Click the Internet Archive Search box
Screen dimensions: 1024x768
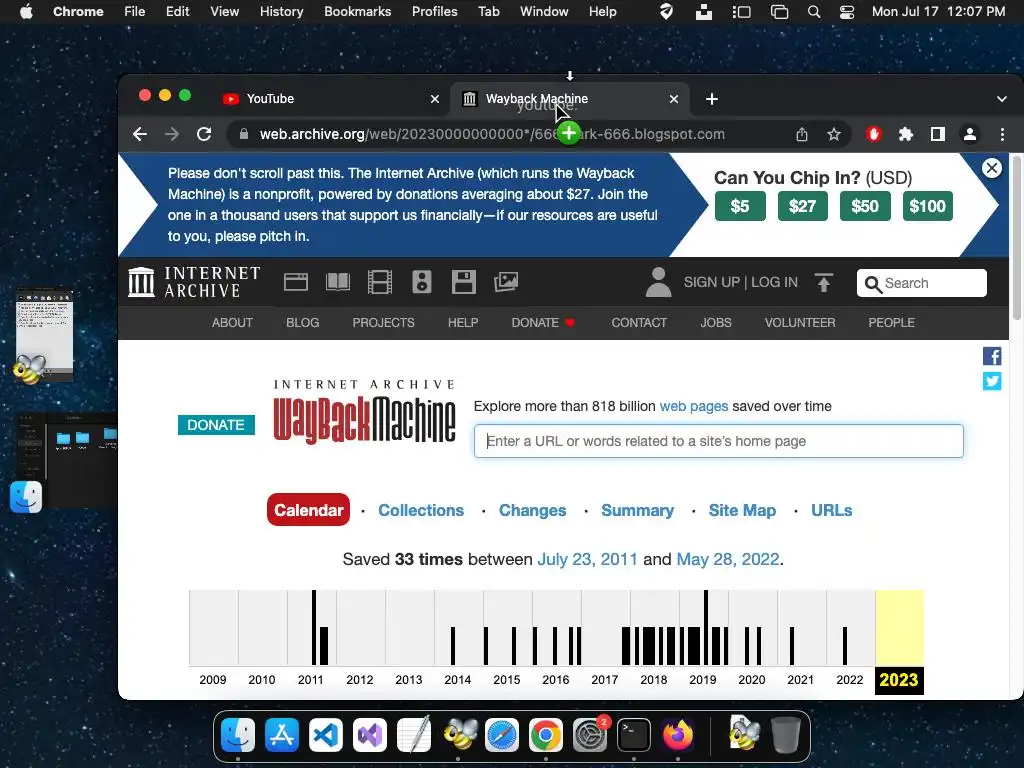(921, 283)
